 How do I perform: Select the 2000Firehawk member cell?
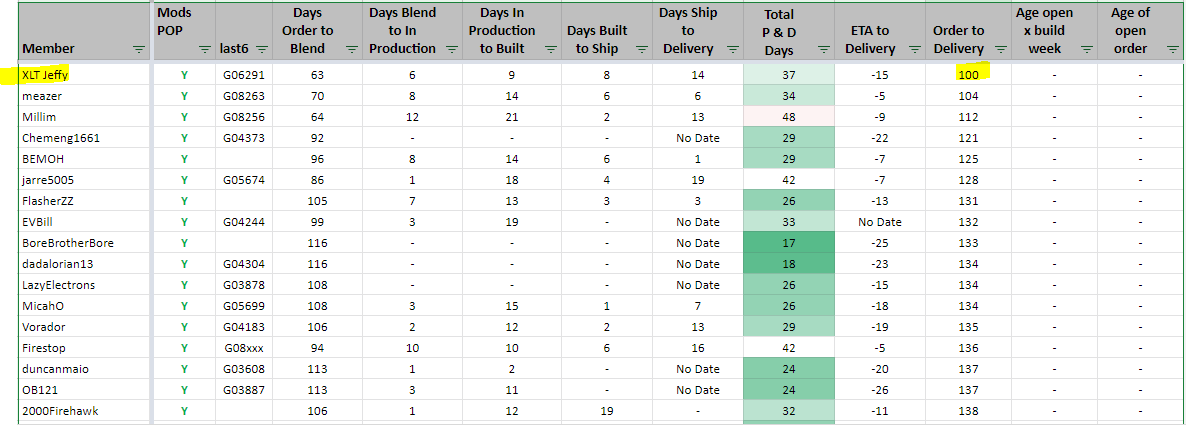(x=60, y=411)
